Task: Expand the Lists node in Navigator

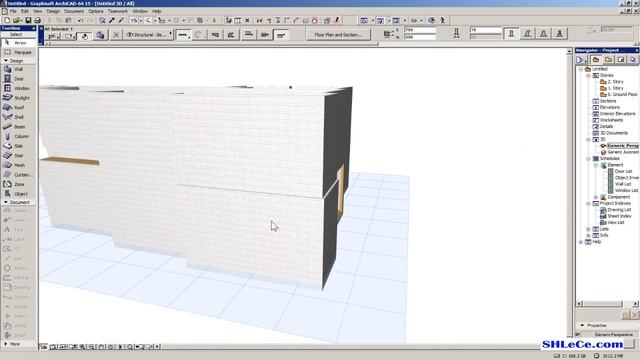Action: coord(588,229)
